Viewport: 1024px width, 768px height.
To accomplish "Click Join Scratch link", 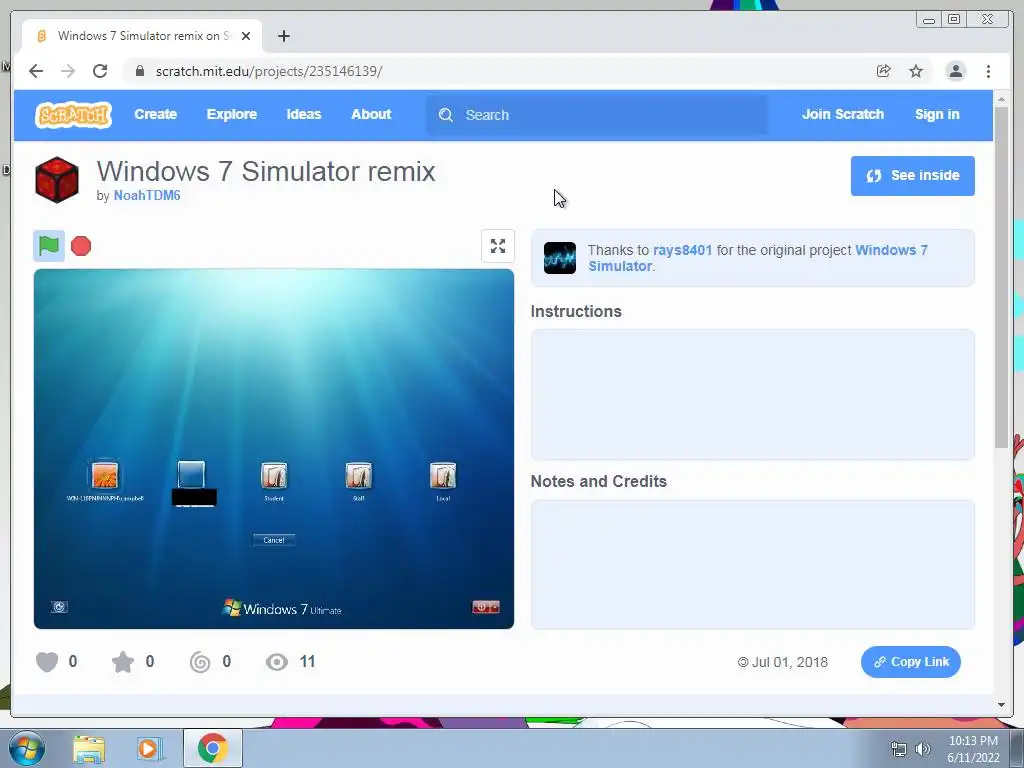I will [x=842, y=114].
